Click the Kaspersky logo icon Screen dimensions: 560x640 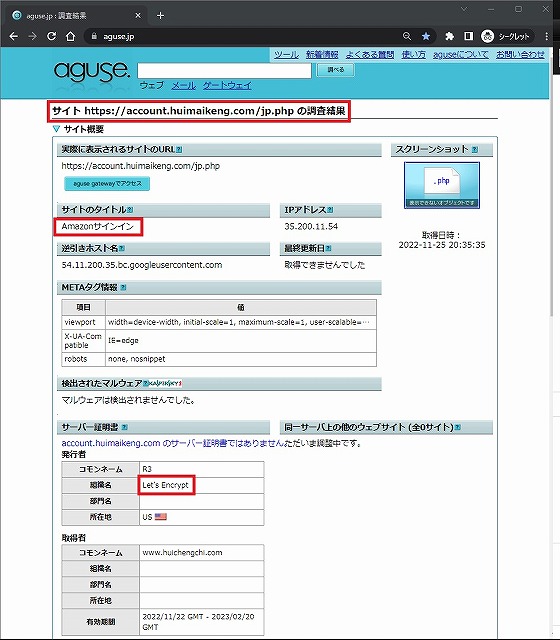[165, 383]
